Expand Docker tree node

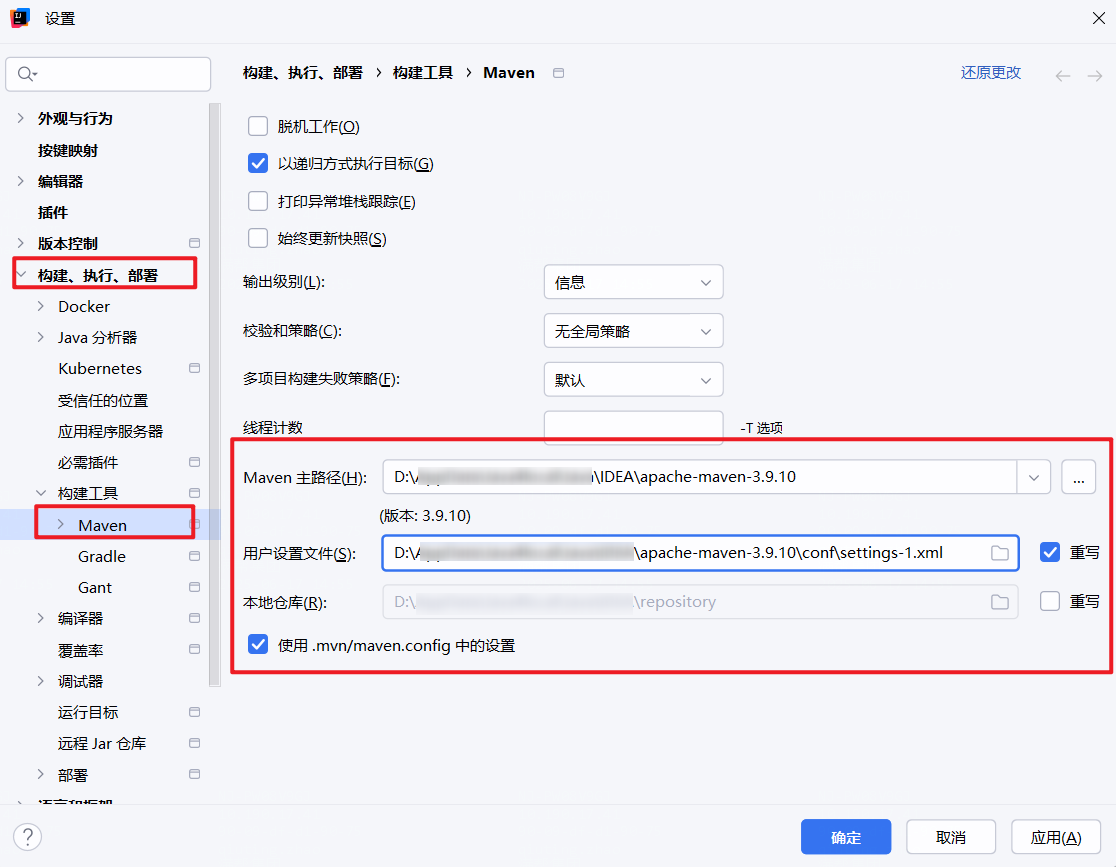tap(41, 306)
